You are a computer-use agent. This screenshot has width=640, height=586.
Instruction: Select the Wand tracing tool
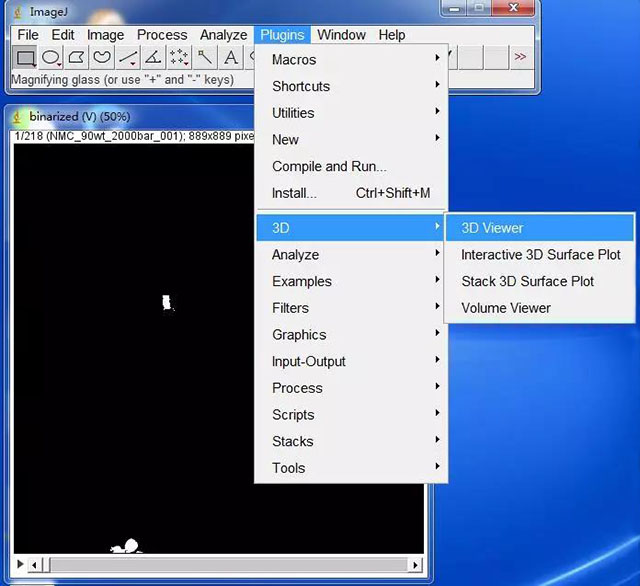pos(205,58)
